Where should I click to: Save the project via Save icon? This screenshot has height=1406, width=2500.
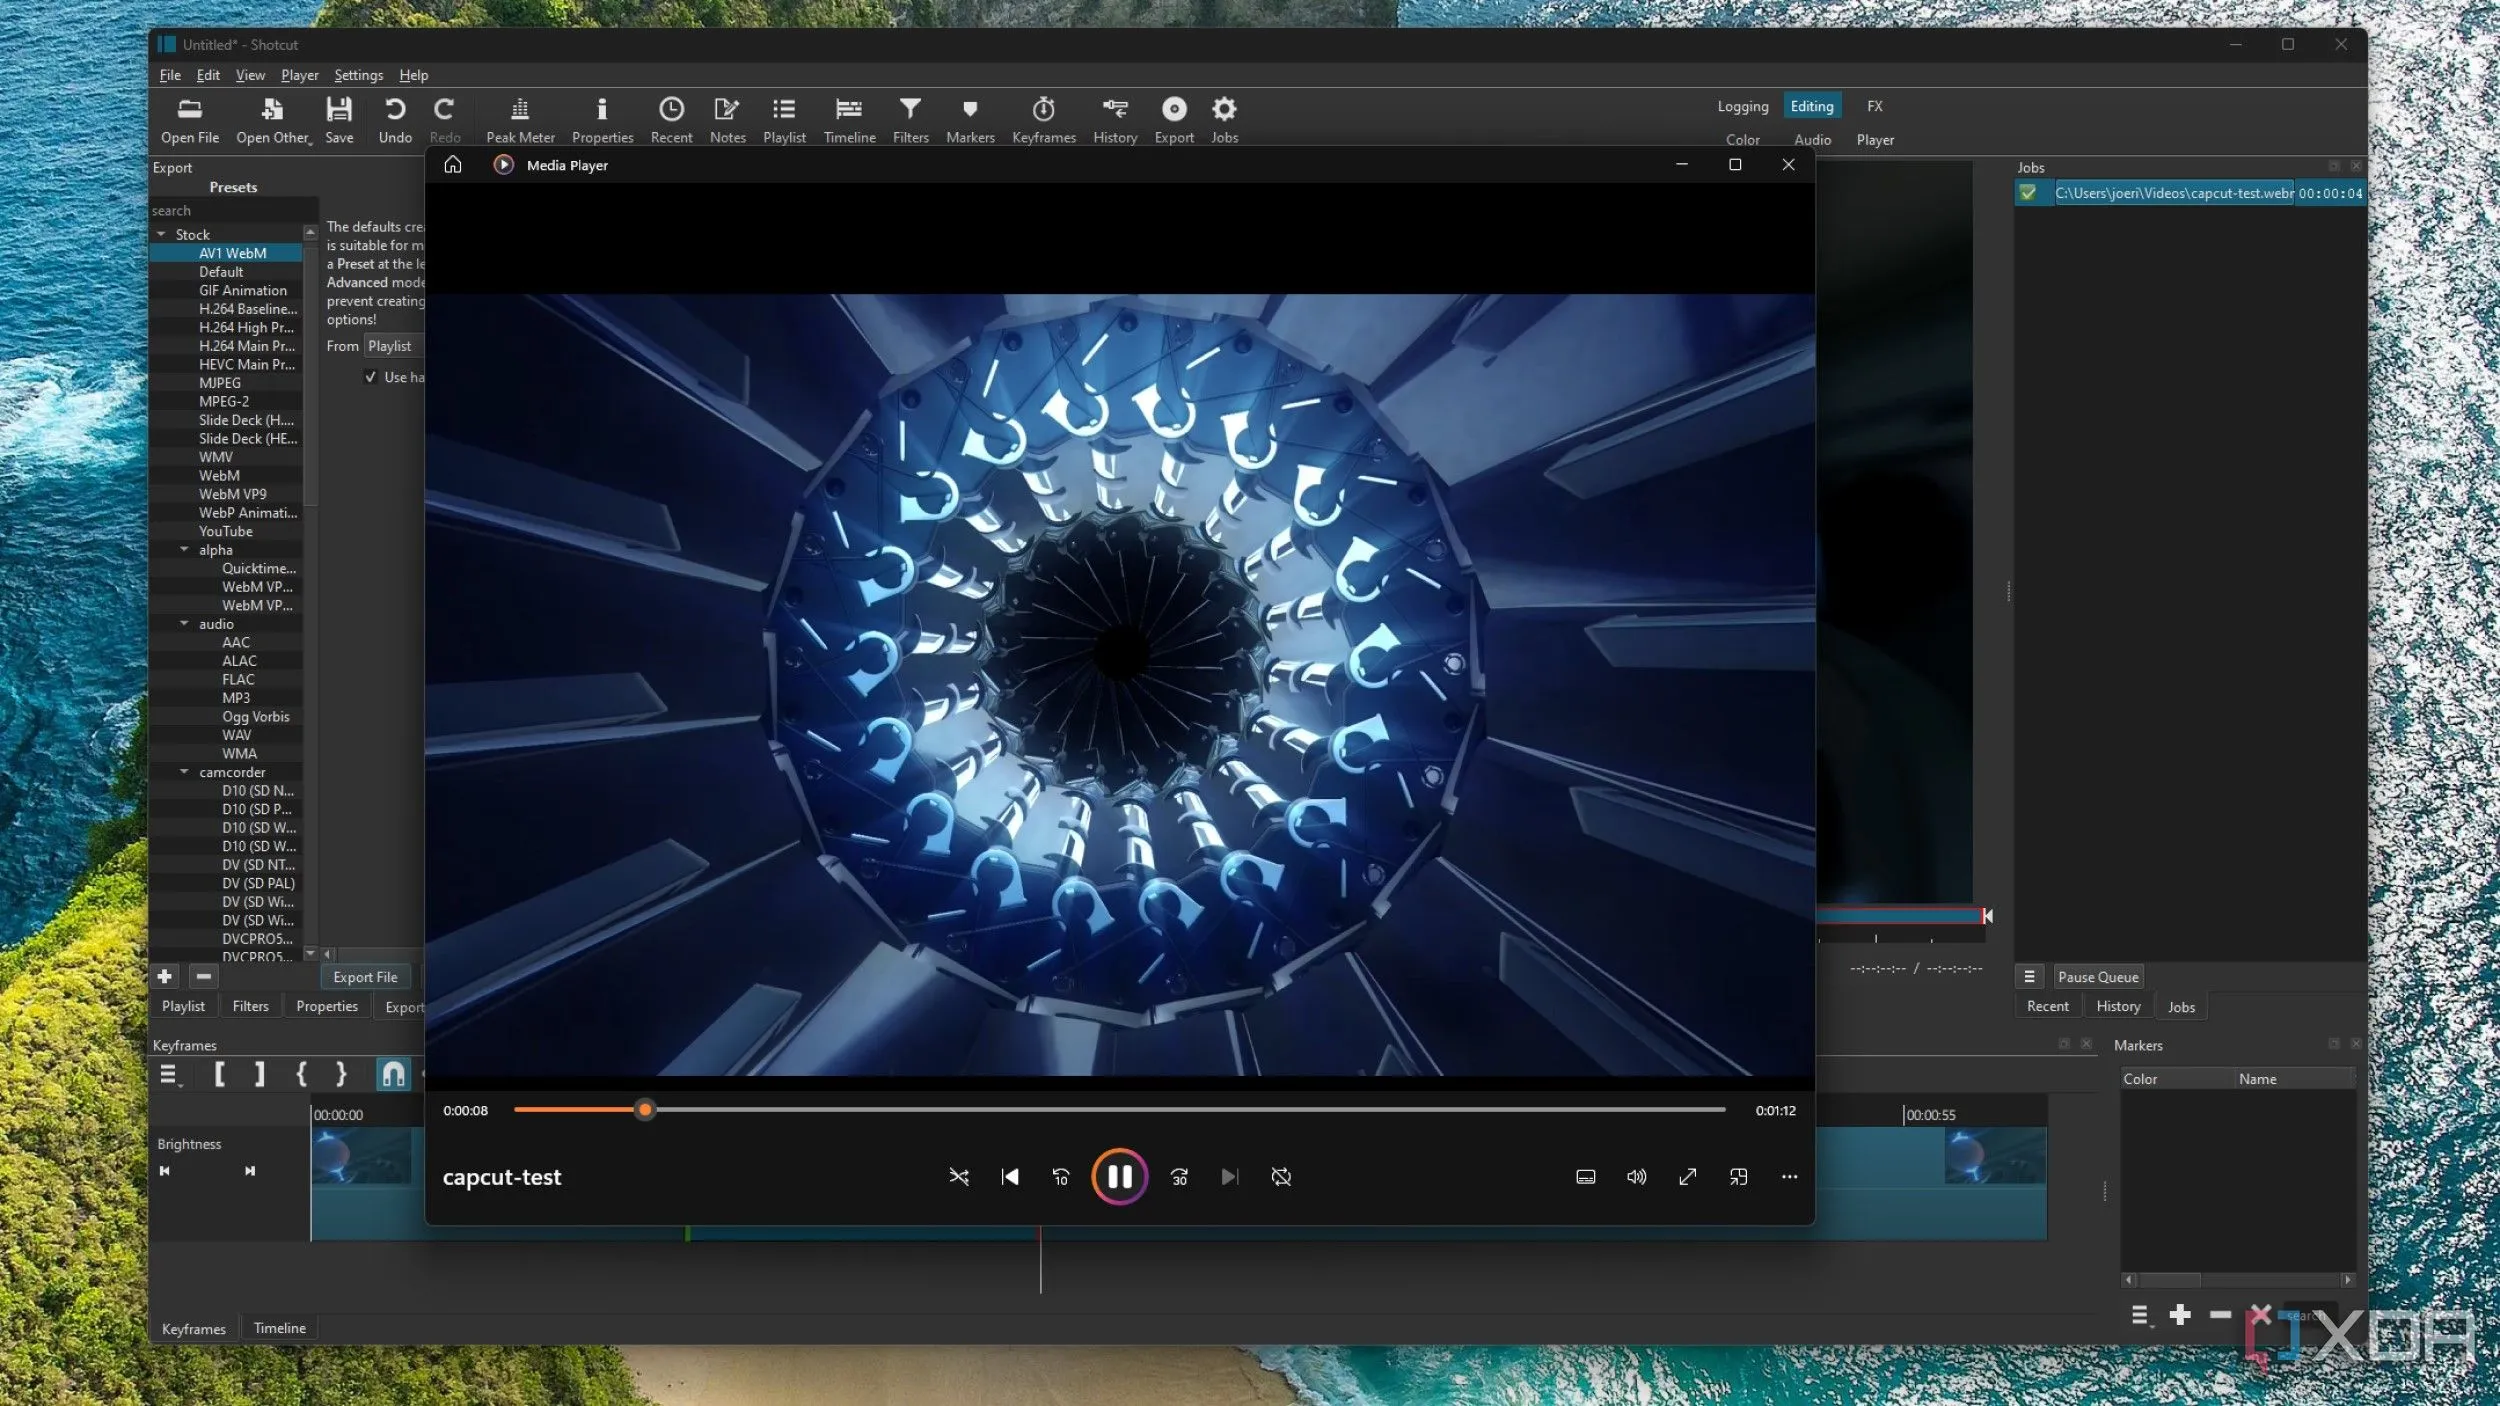pos(339,121)
